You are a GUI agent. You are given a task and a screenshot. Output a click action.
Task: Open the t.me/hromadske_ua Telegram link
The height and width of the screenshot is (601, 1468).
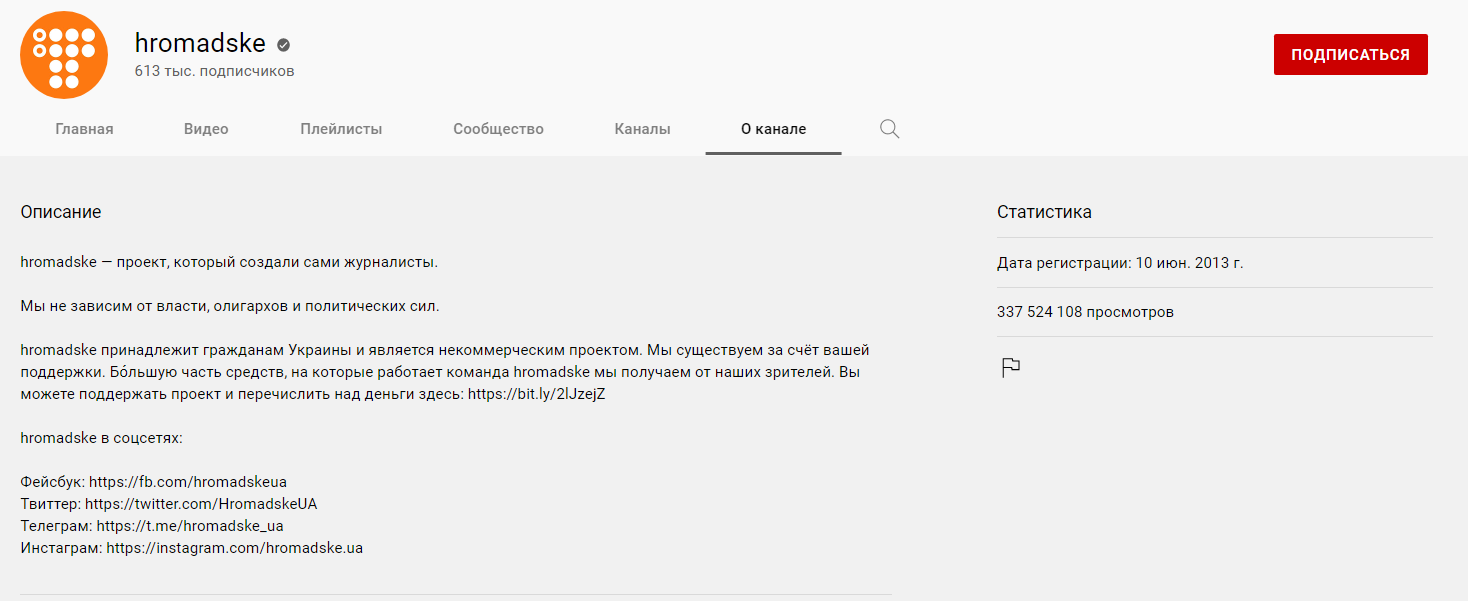[190, 526]
